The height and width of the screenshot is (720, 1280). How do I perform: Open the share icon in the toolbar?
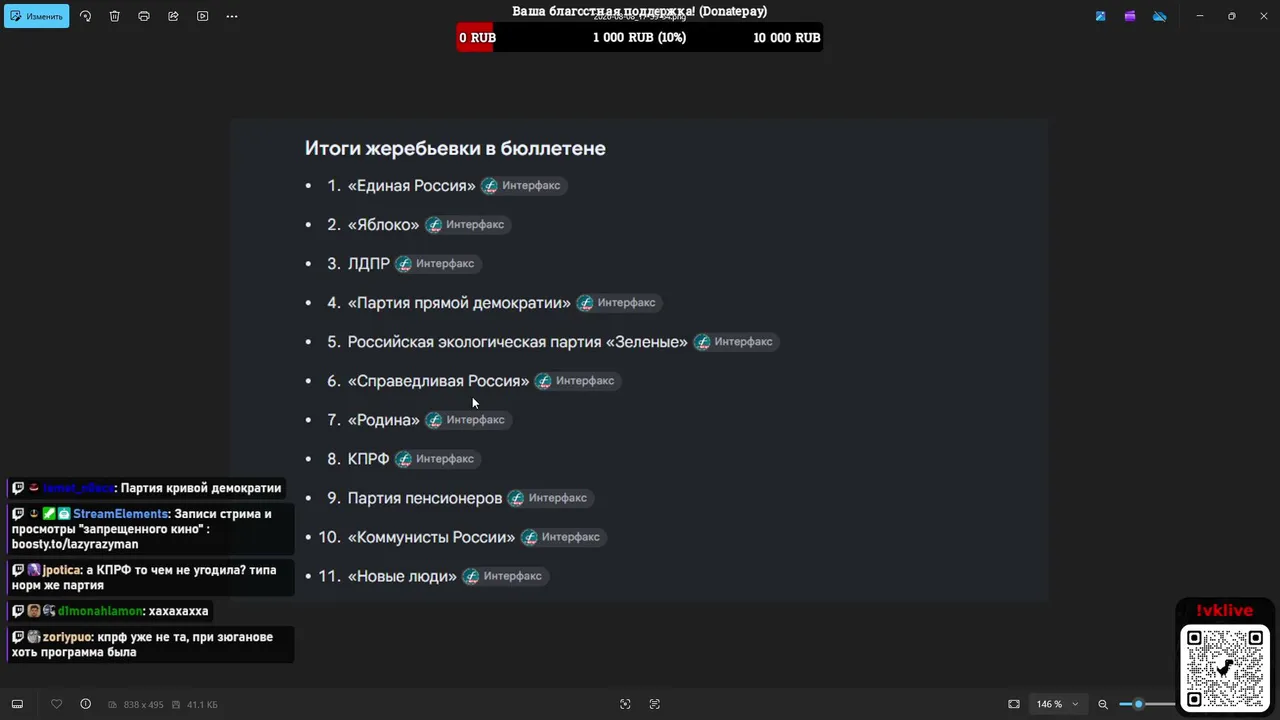(x=173, y=16)
